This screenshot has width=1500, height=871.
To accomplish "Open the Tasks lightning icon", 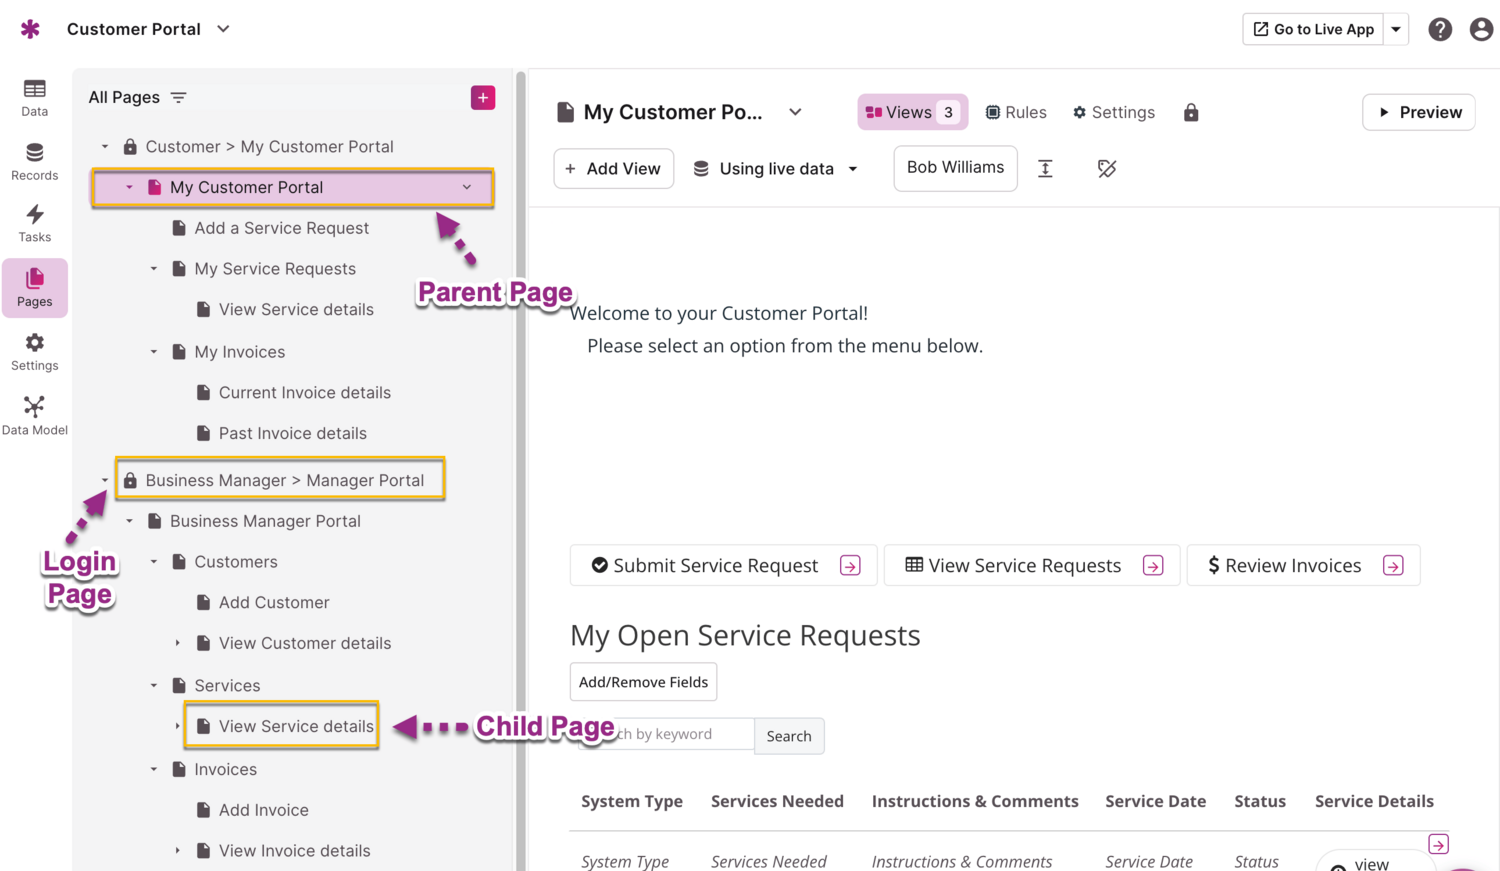I will pyautogui.click(x=34, y=223).
